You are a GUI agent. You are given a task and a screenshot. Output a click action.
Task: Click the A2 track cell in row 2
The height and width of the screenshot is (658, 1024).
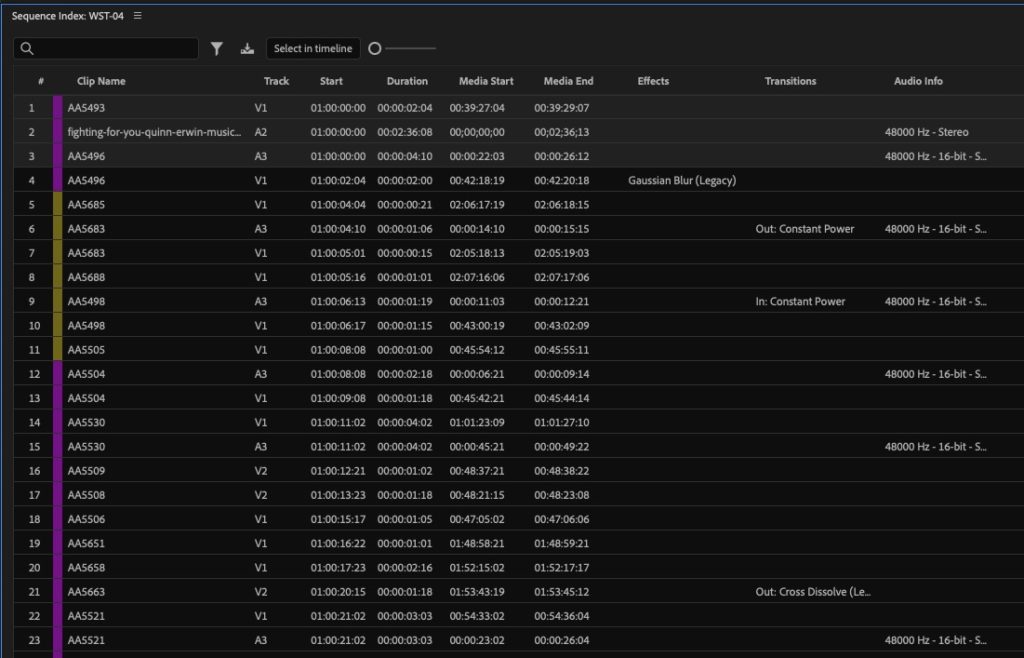point(261,132)
